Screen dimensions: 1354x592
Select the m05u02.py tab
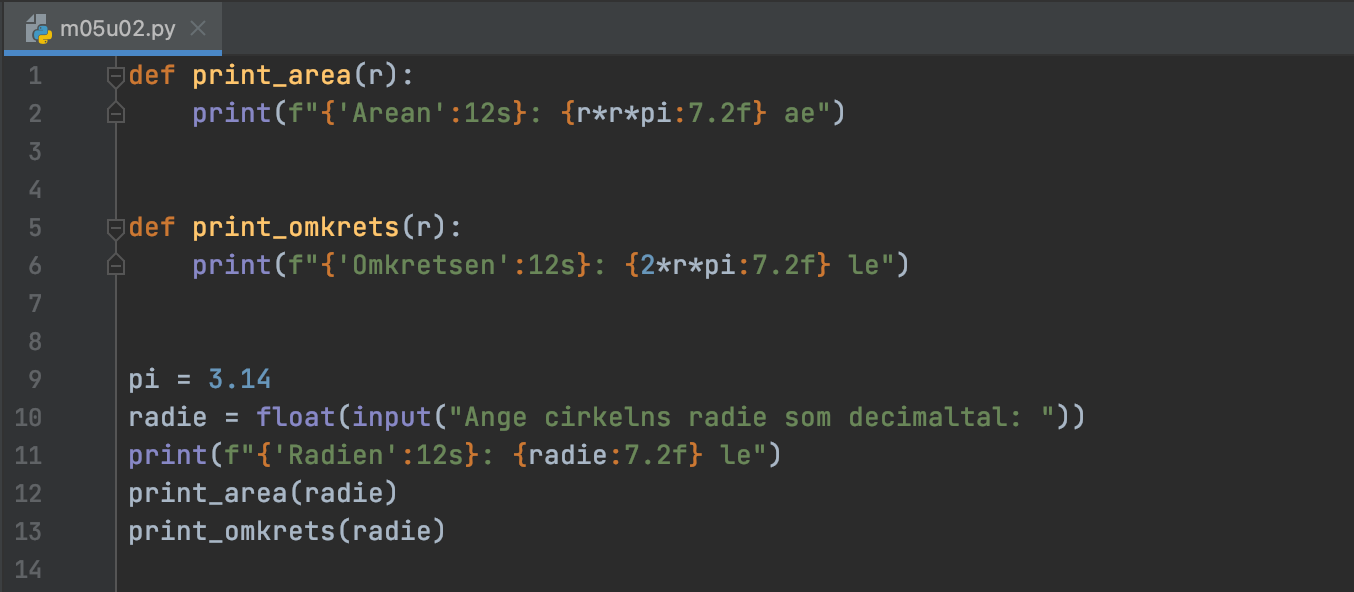tap(117, 28)
